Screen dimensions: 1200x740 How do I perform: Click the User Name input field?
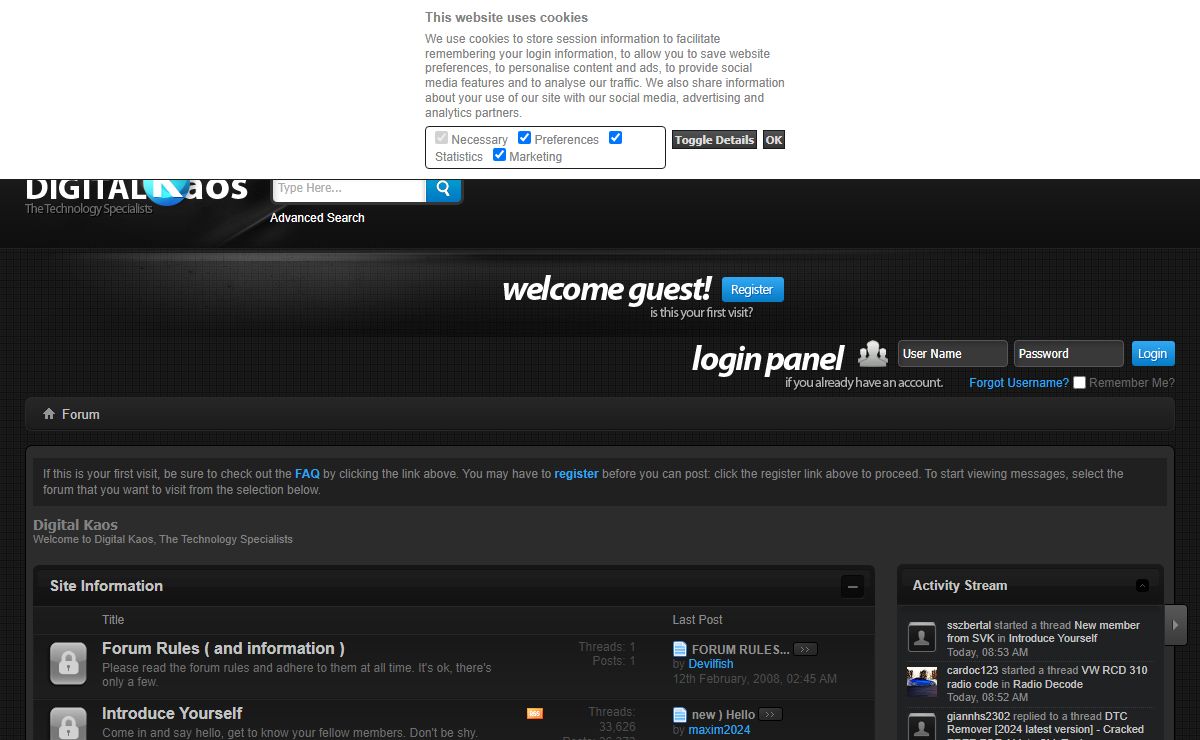tap(952, 353)
